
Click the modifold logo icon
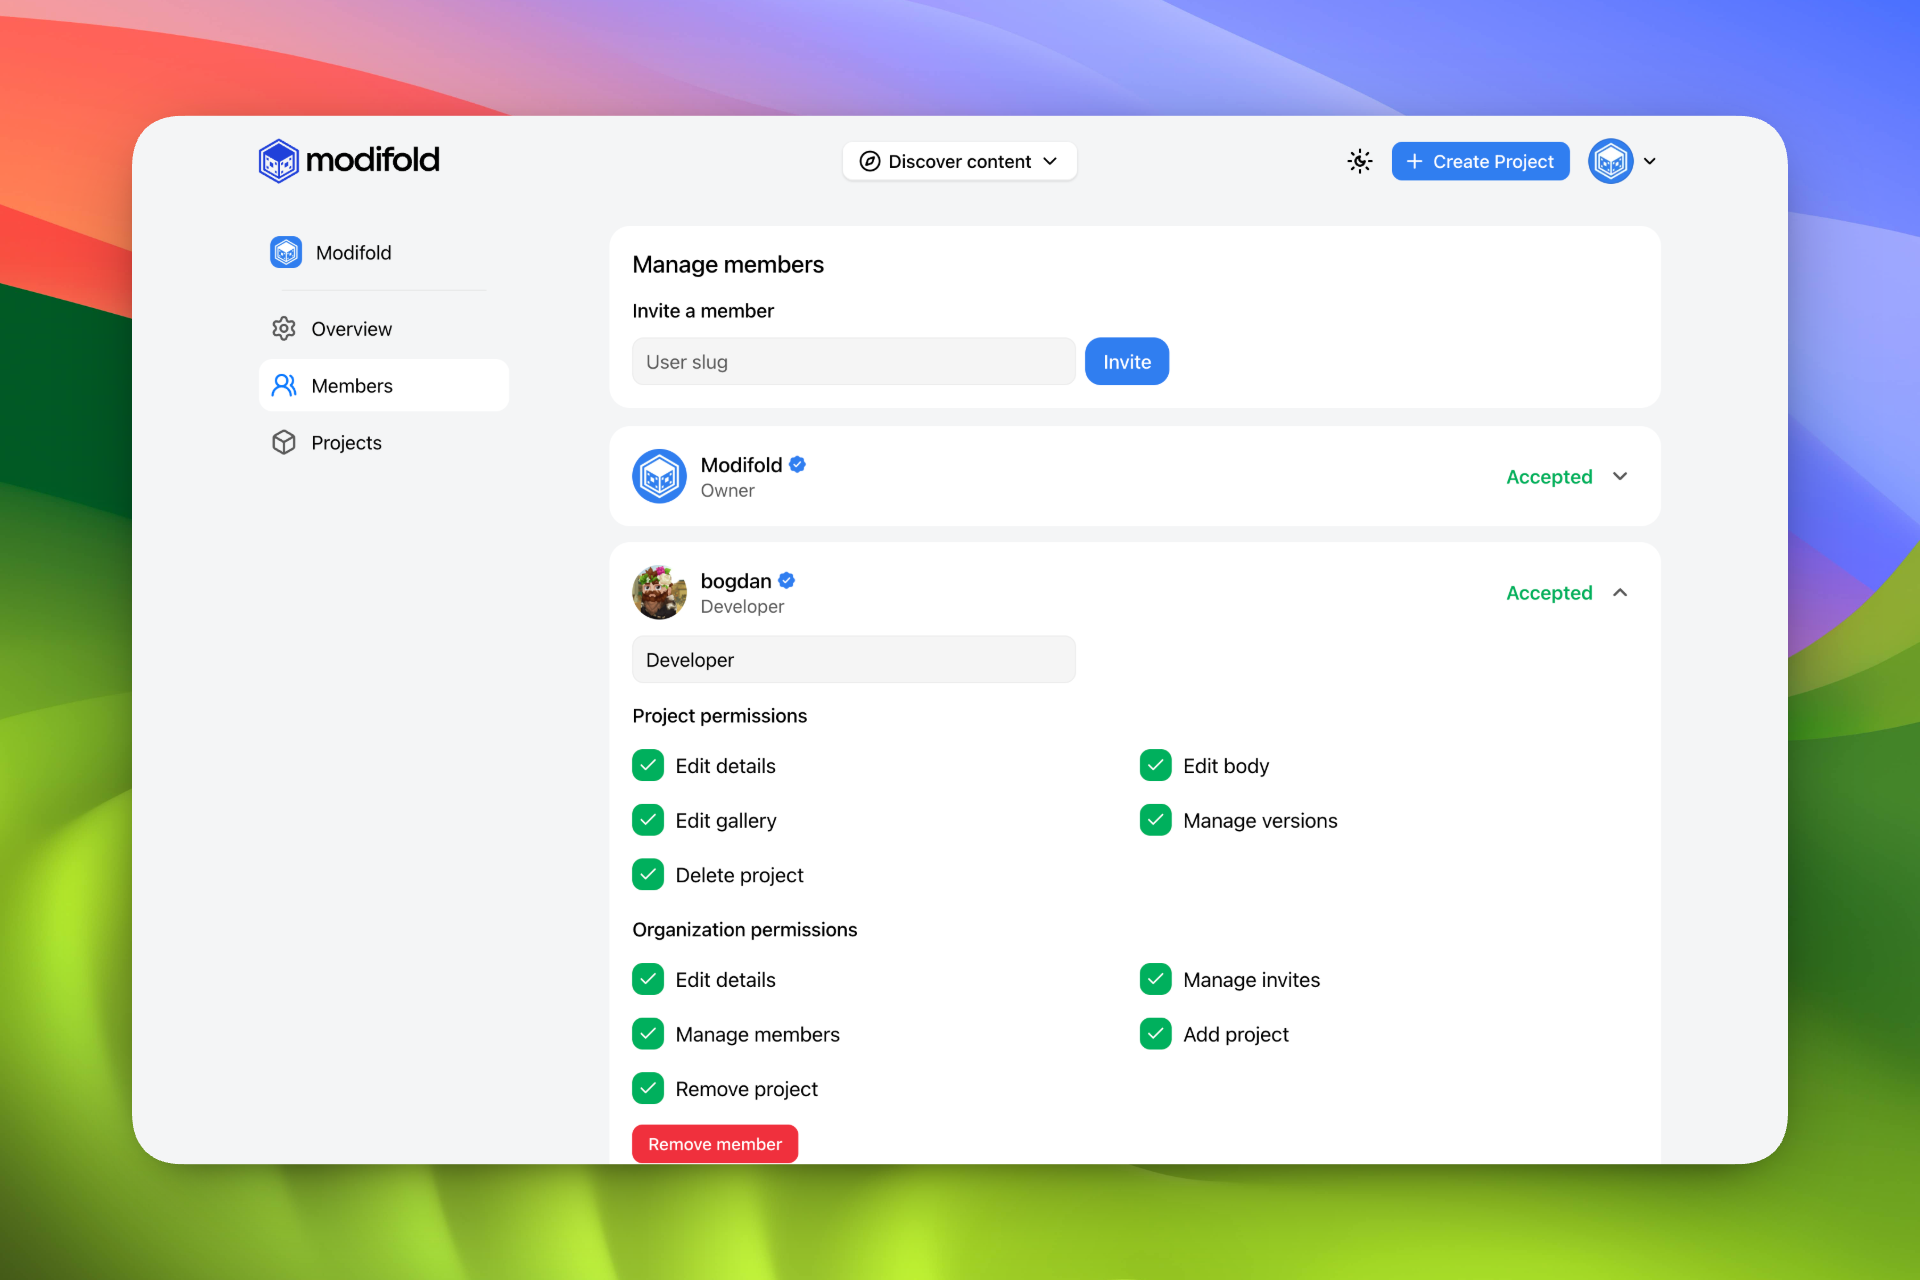pyautogui.click(x=278, y=161)
